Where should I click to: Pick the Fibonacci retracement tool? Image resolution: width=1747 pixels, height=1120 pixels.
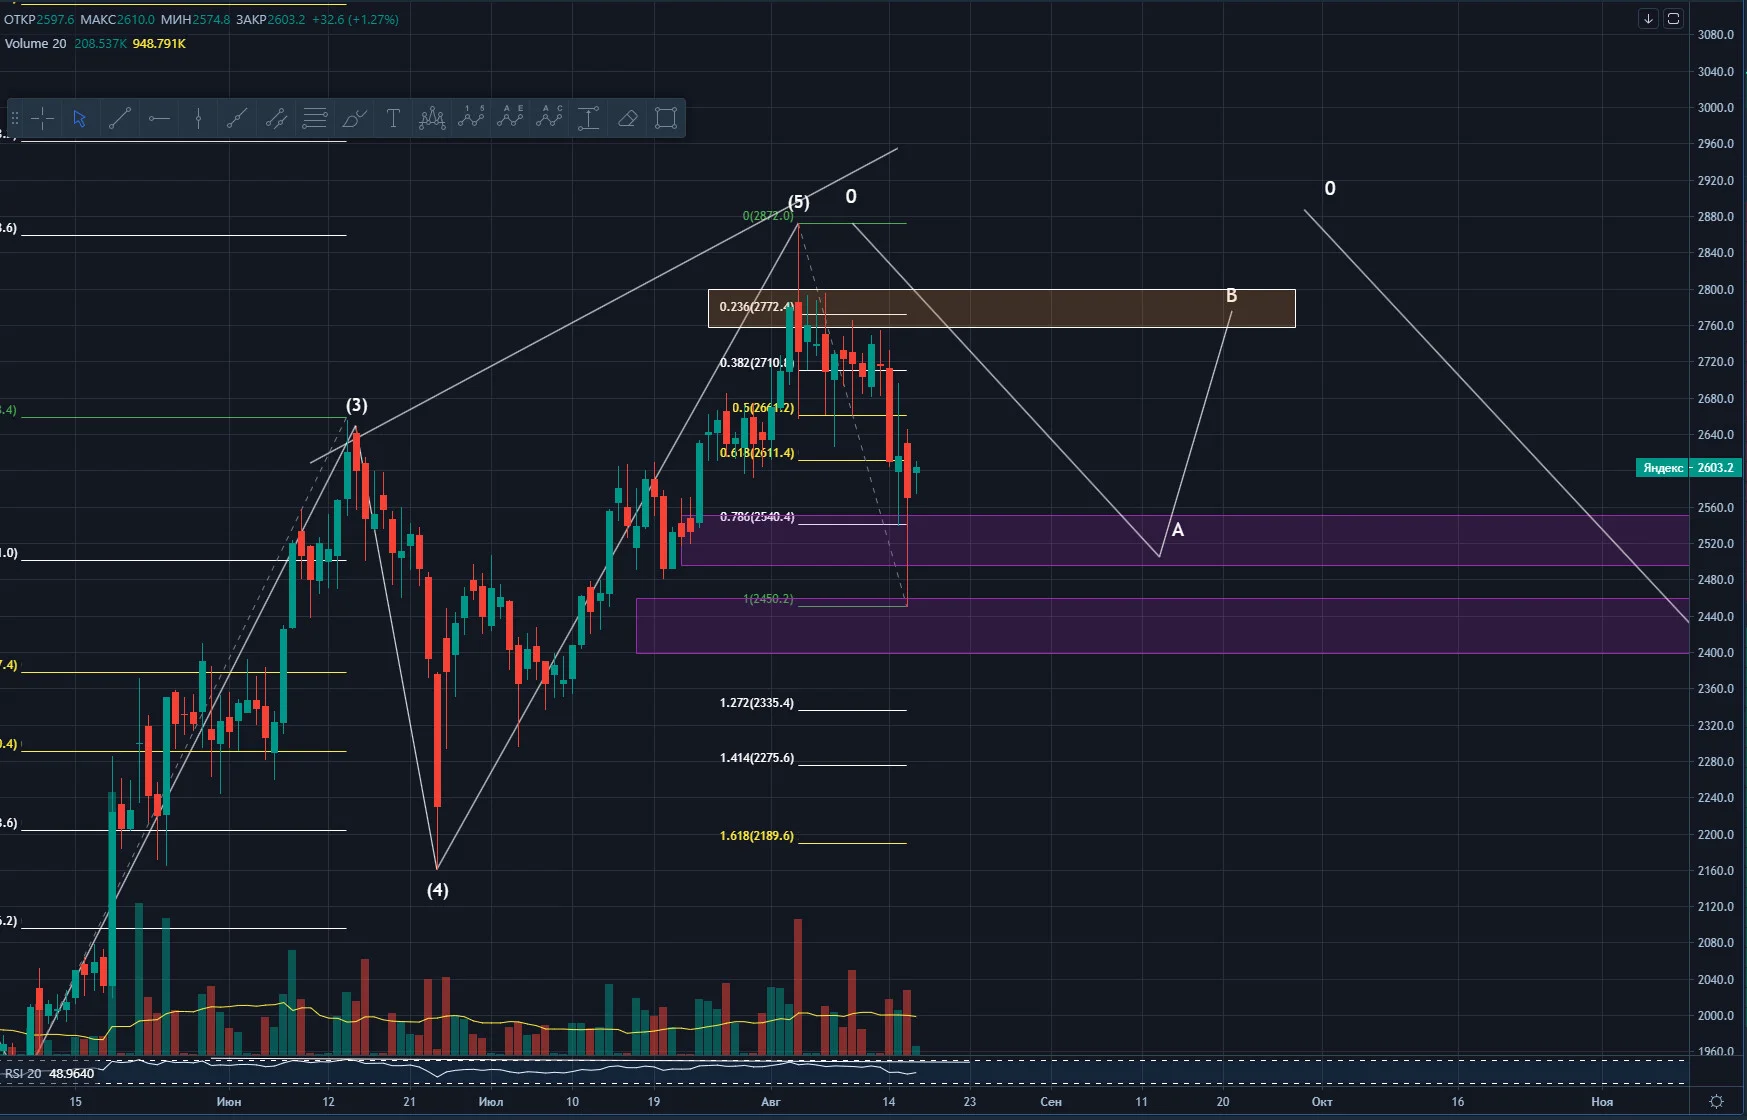[x=315, y=119]
